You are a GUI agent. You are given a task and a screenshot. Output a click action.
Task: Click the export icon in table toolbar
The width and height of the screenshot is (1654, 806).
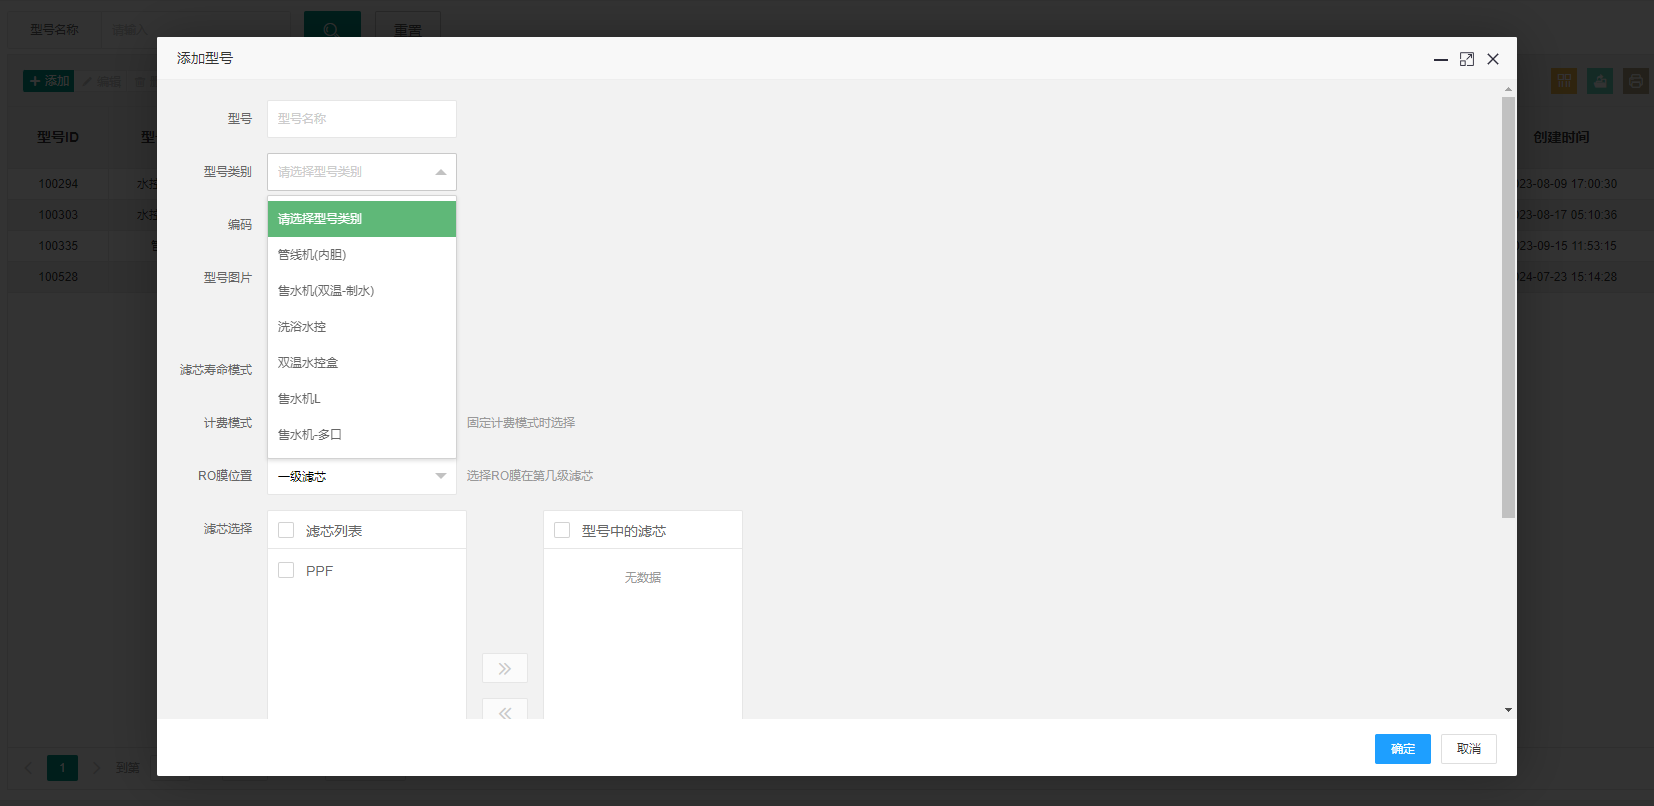pos(1600,81)
